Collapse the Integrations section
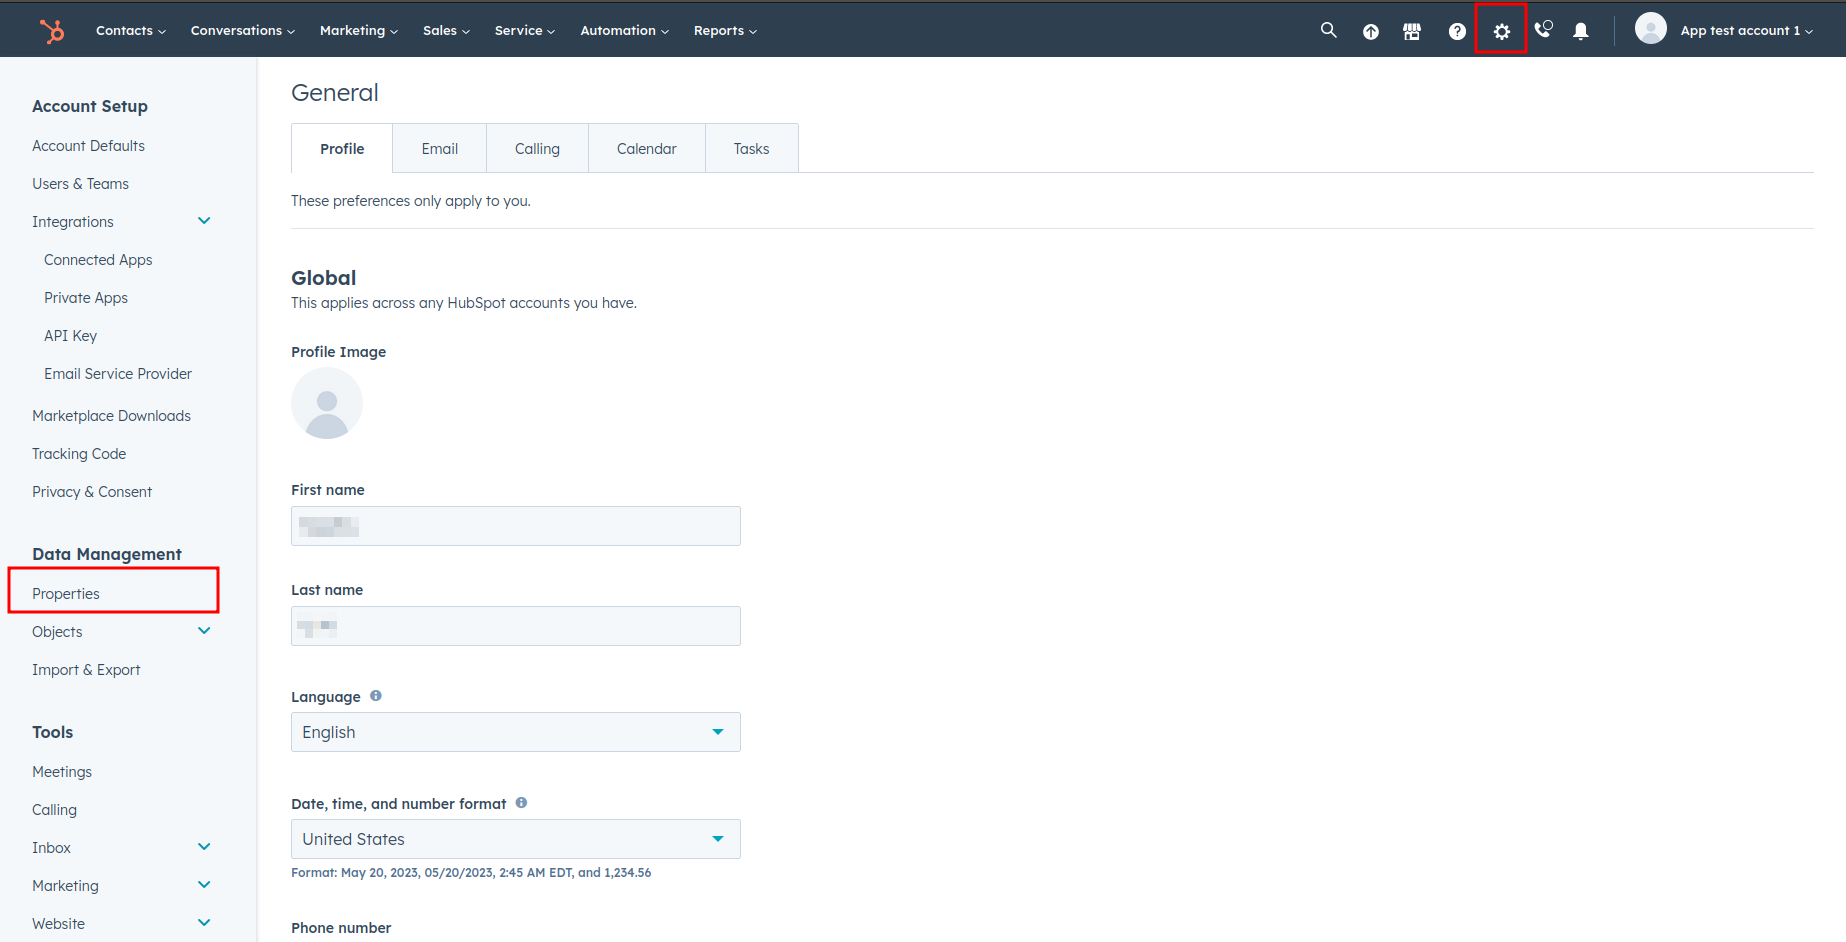 click(204, 221)
